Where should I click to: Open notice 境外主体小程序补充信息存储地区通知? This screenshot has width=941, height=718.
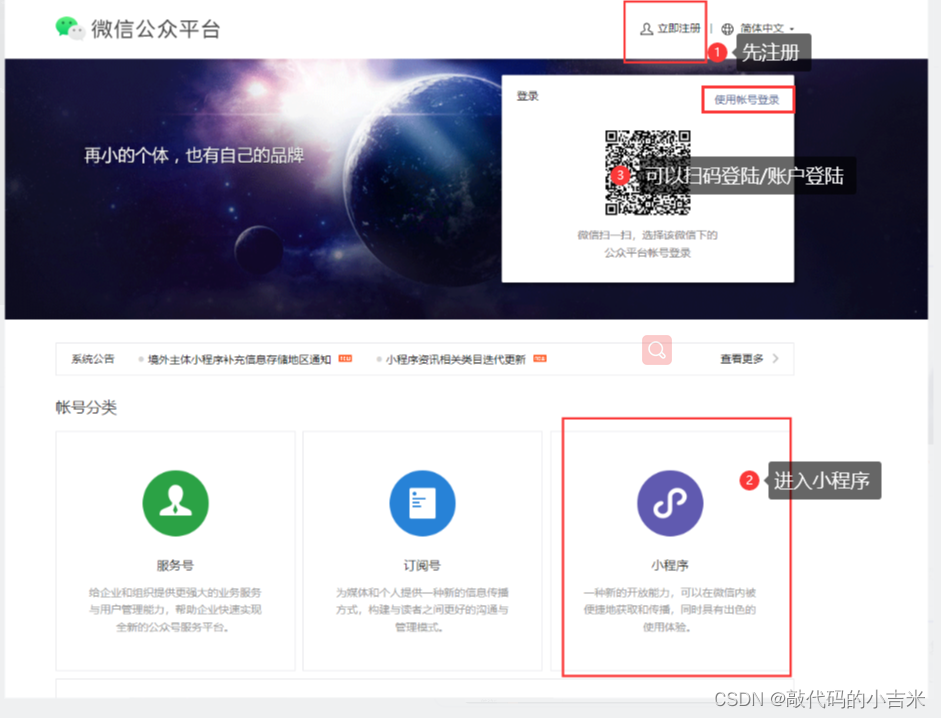point(239,359)
